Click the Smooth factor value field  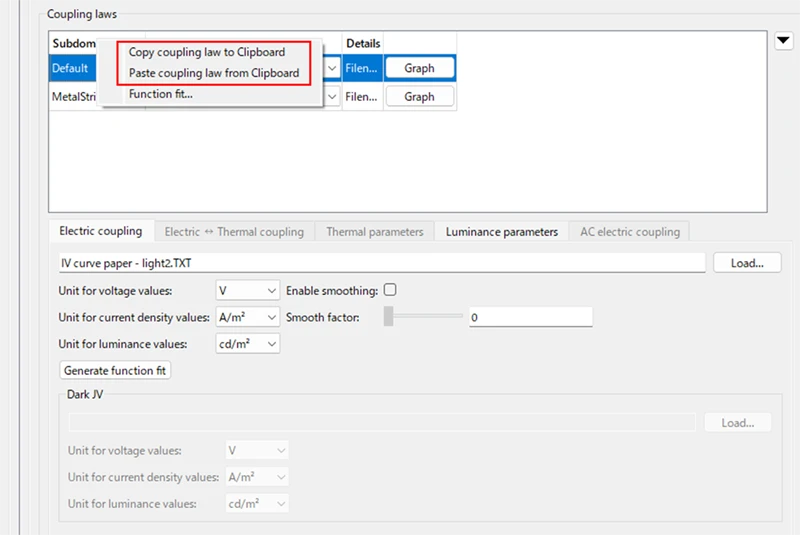tap(531, 317)
